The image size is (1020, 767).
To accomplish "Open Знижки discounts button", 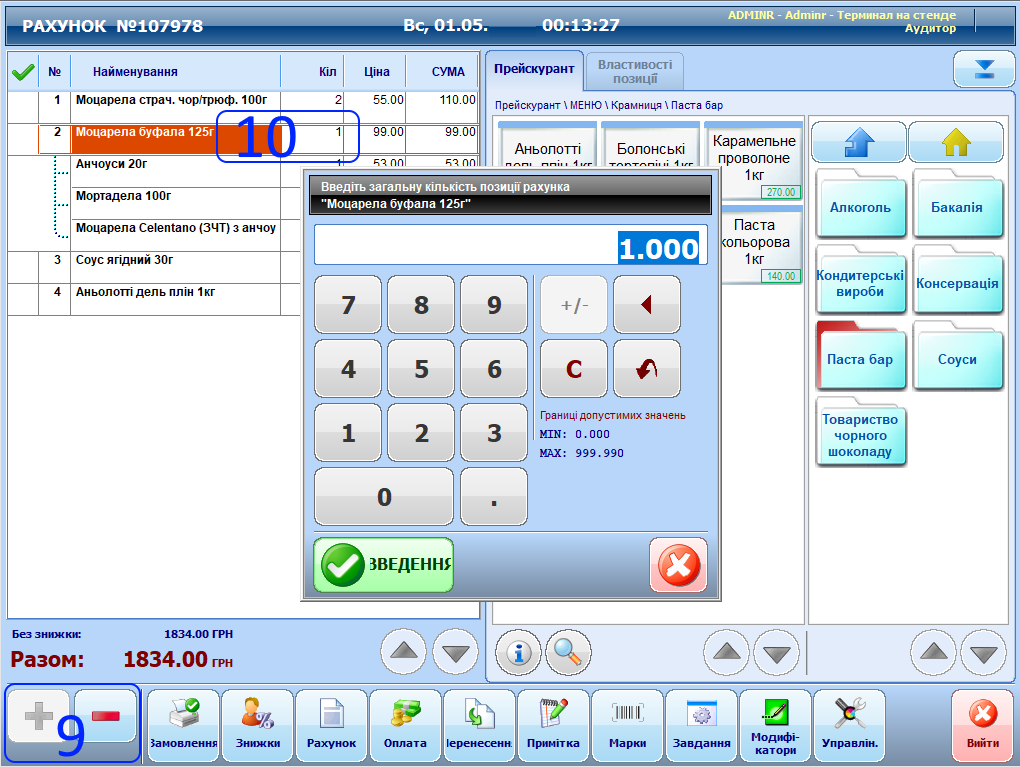I will coord(257,726).
